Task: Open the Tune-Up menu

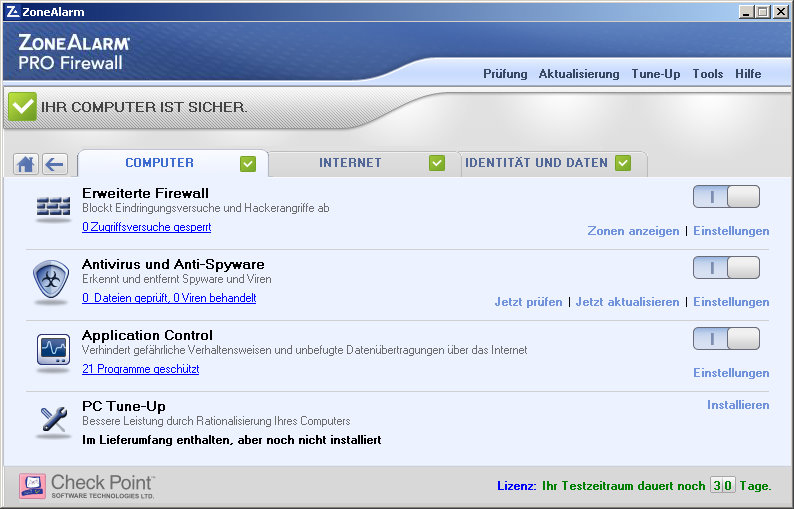Action: pos(656,74)
